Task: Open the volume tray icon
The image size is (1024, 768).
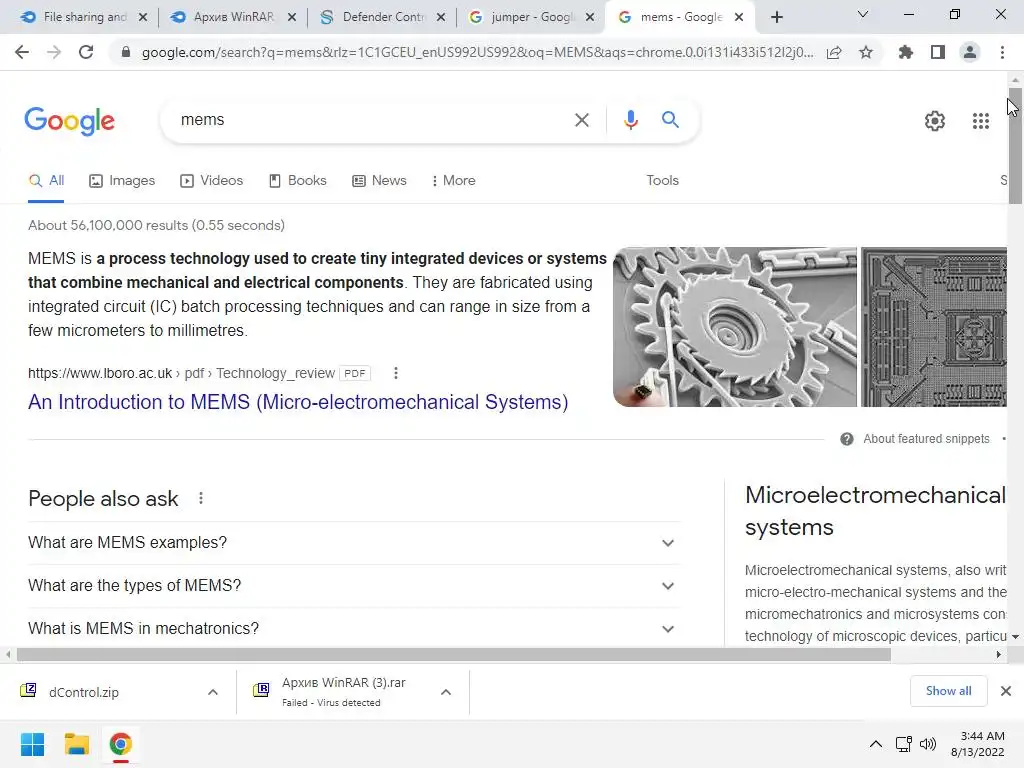Action: click(927, 744)
